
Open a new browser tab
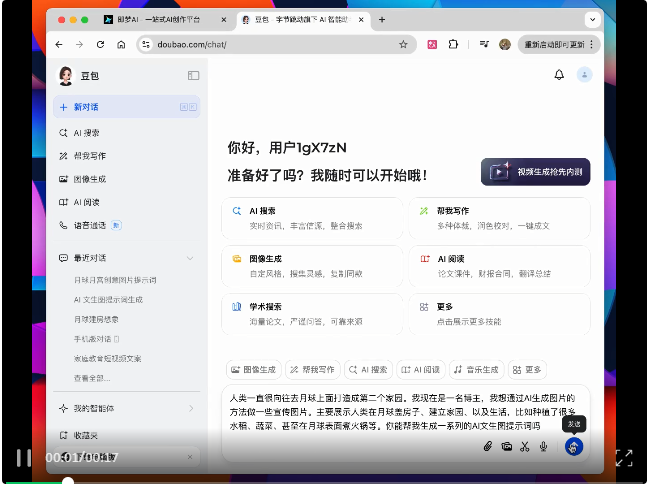pyautogui.click(x=382, y=19)
